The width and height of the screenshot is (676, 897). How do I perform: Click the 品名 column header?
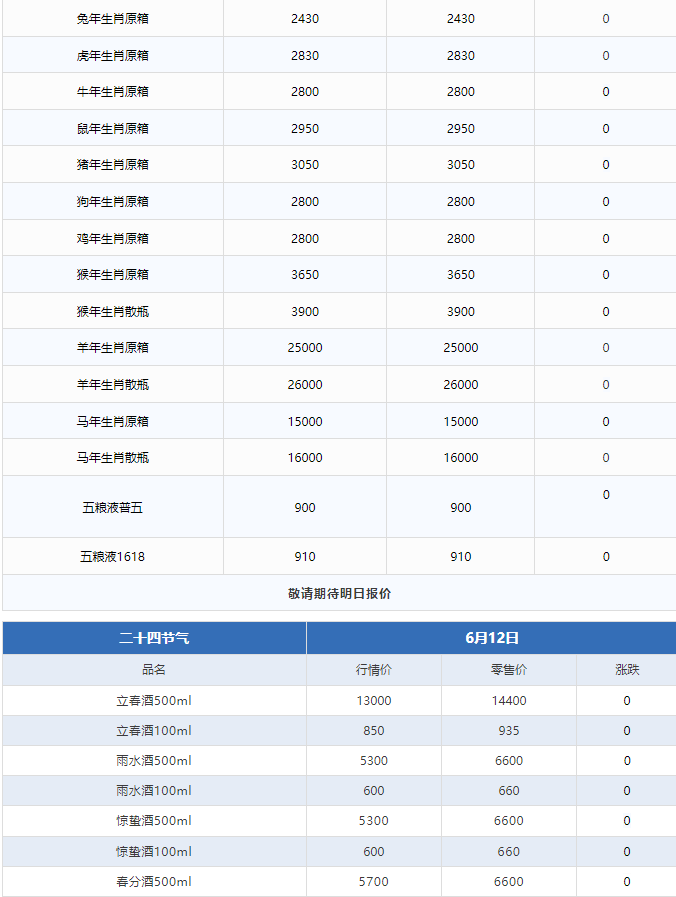[154, 670]
